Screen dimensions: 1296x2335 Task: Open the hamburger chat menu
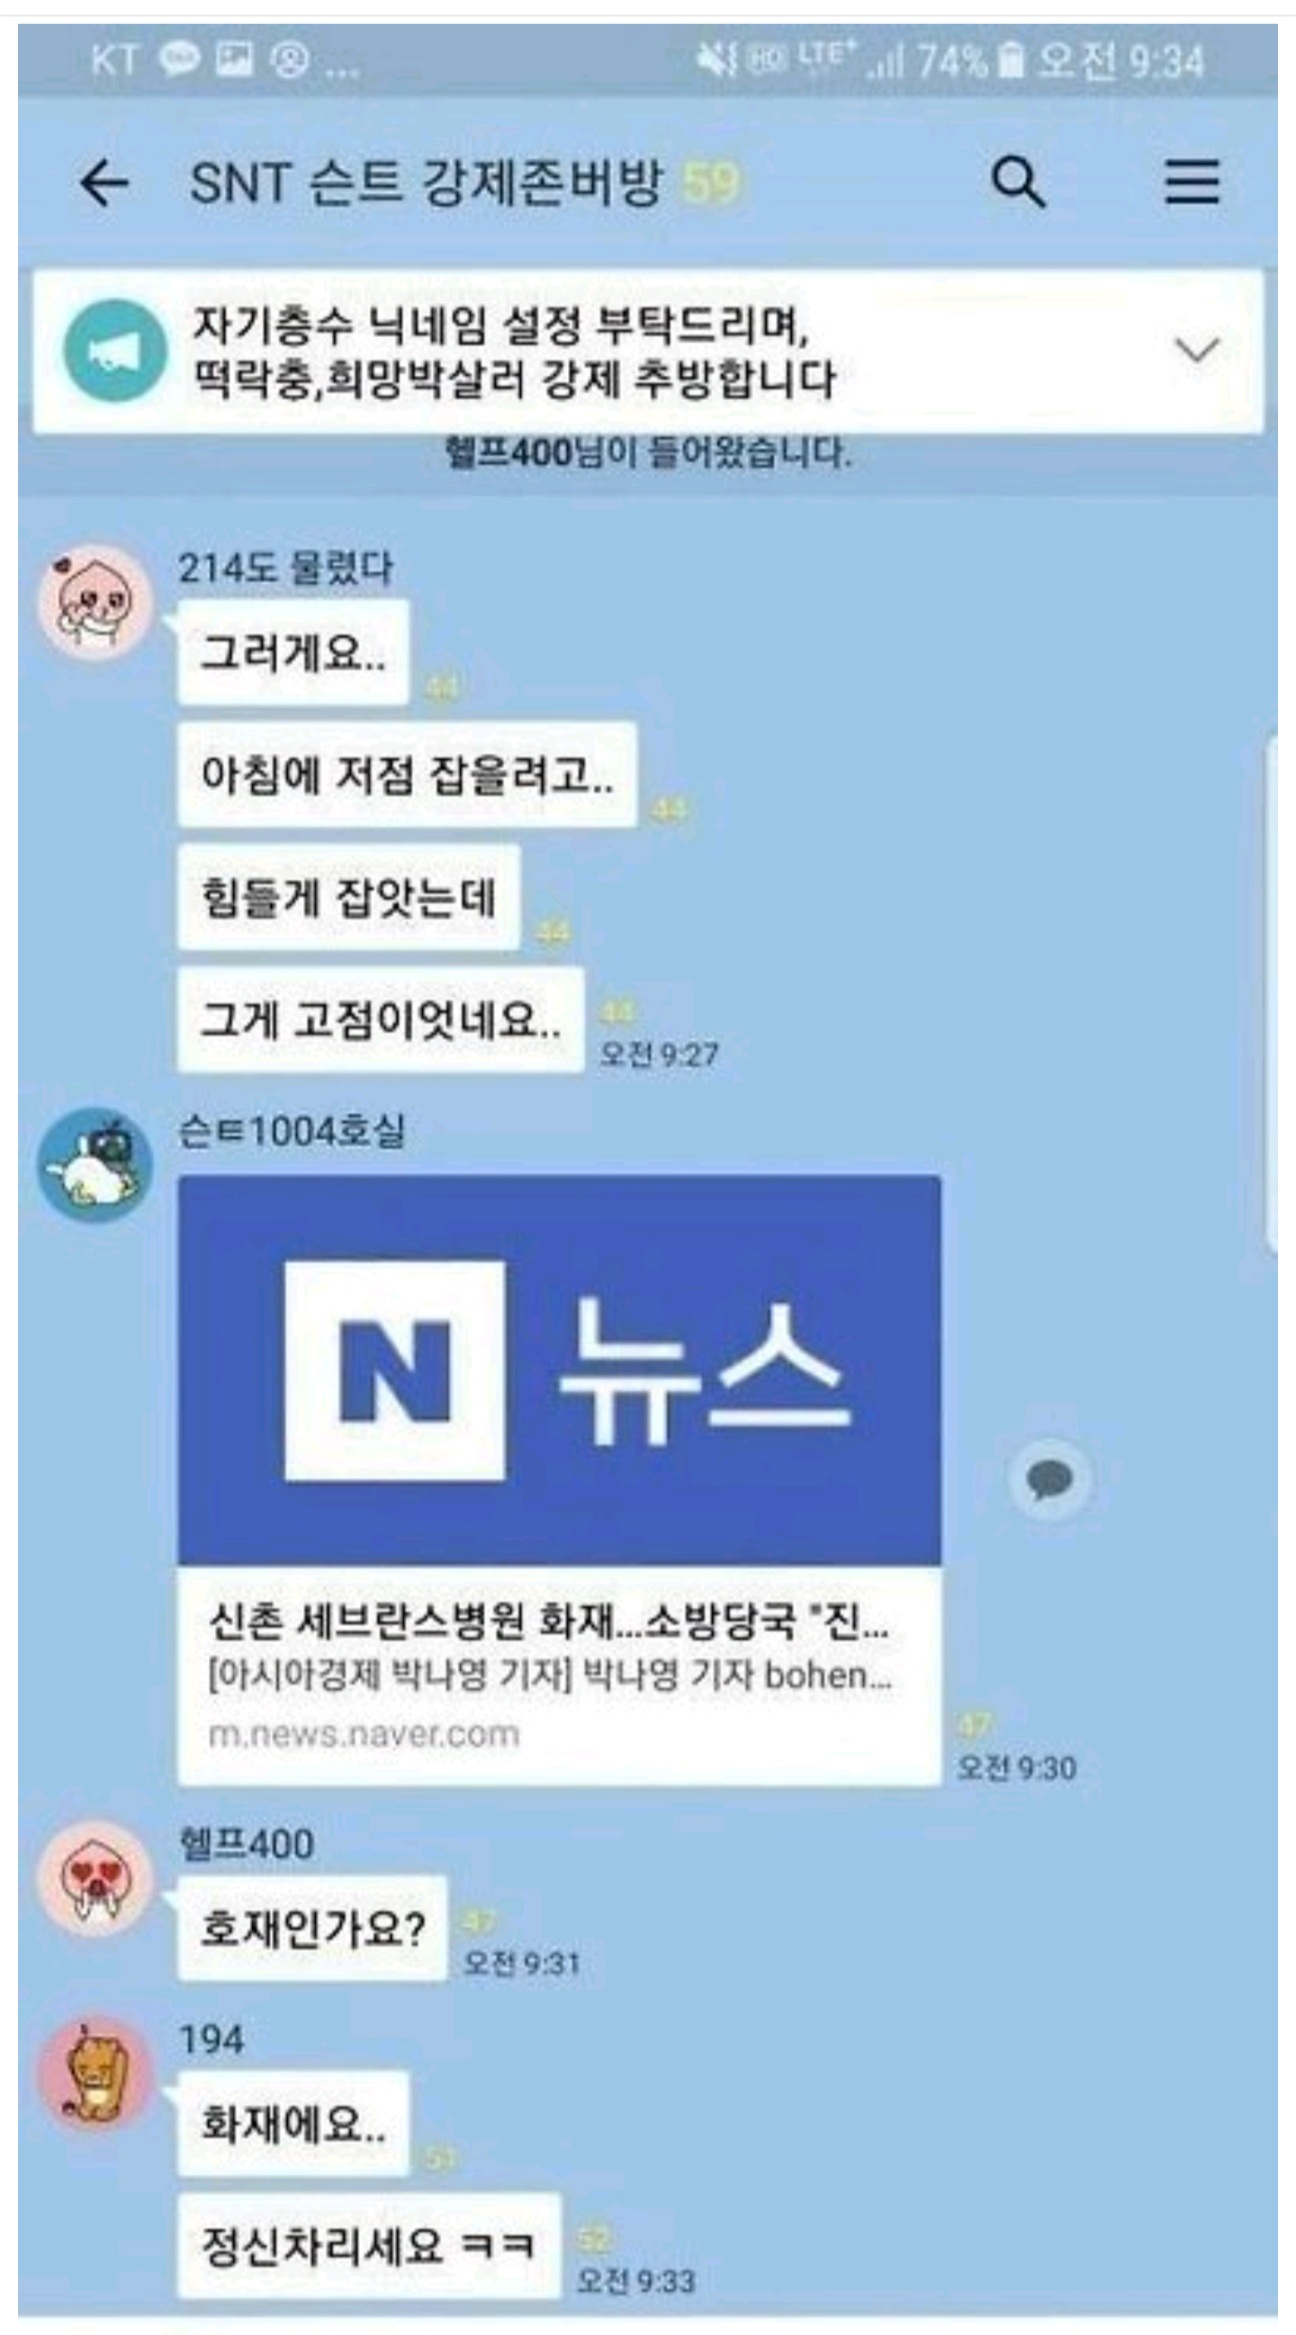[1192, 182]
